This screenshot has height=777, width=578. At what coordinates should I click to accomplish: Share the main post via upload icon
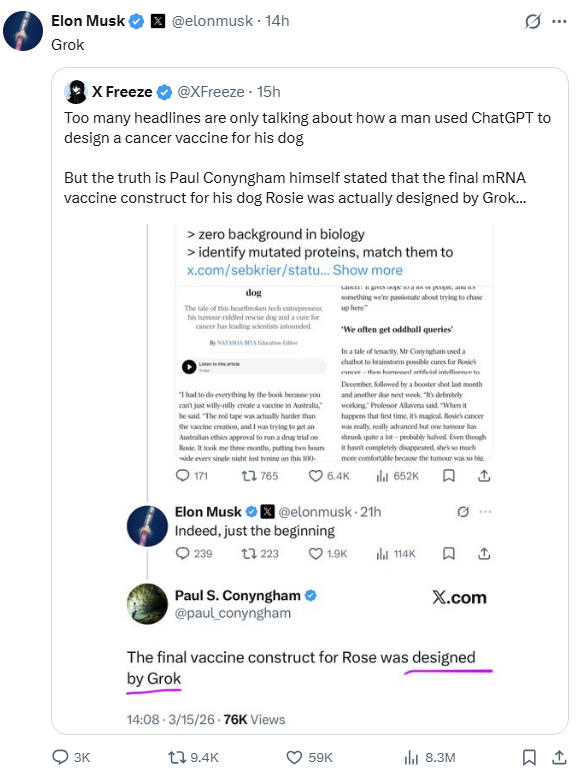tap(559, 757)
